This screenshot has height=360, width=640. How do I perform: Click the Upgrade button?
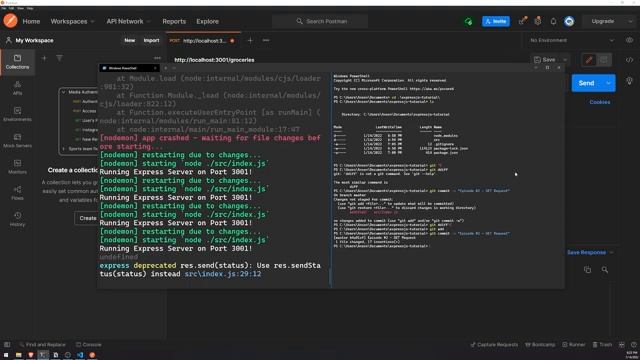pyautogui.click(x=603, y=21)
